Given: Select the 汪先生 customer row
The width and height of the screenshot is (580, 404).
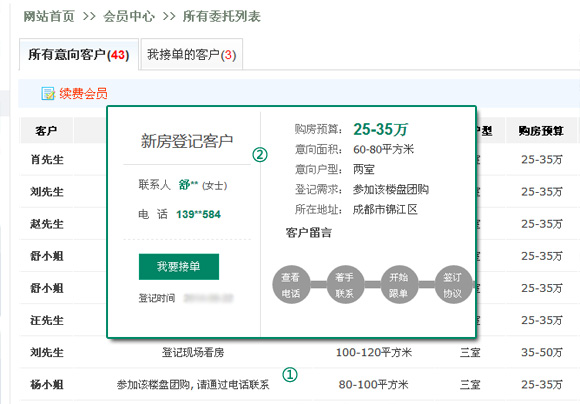Looking at the screenshot, I should pos(47,320).
